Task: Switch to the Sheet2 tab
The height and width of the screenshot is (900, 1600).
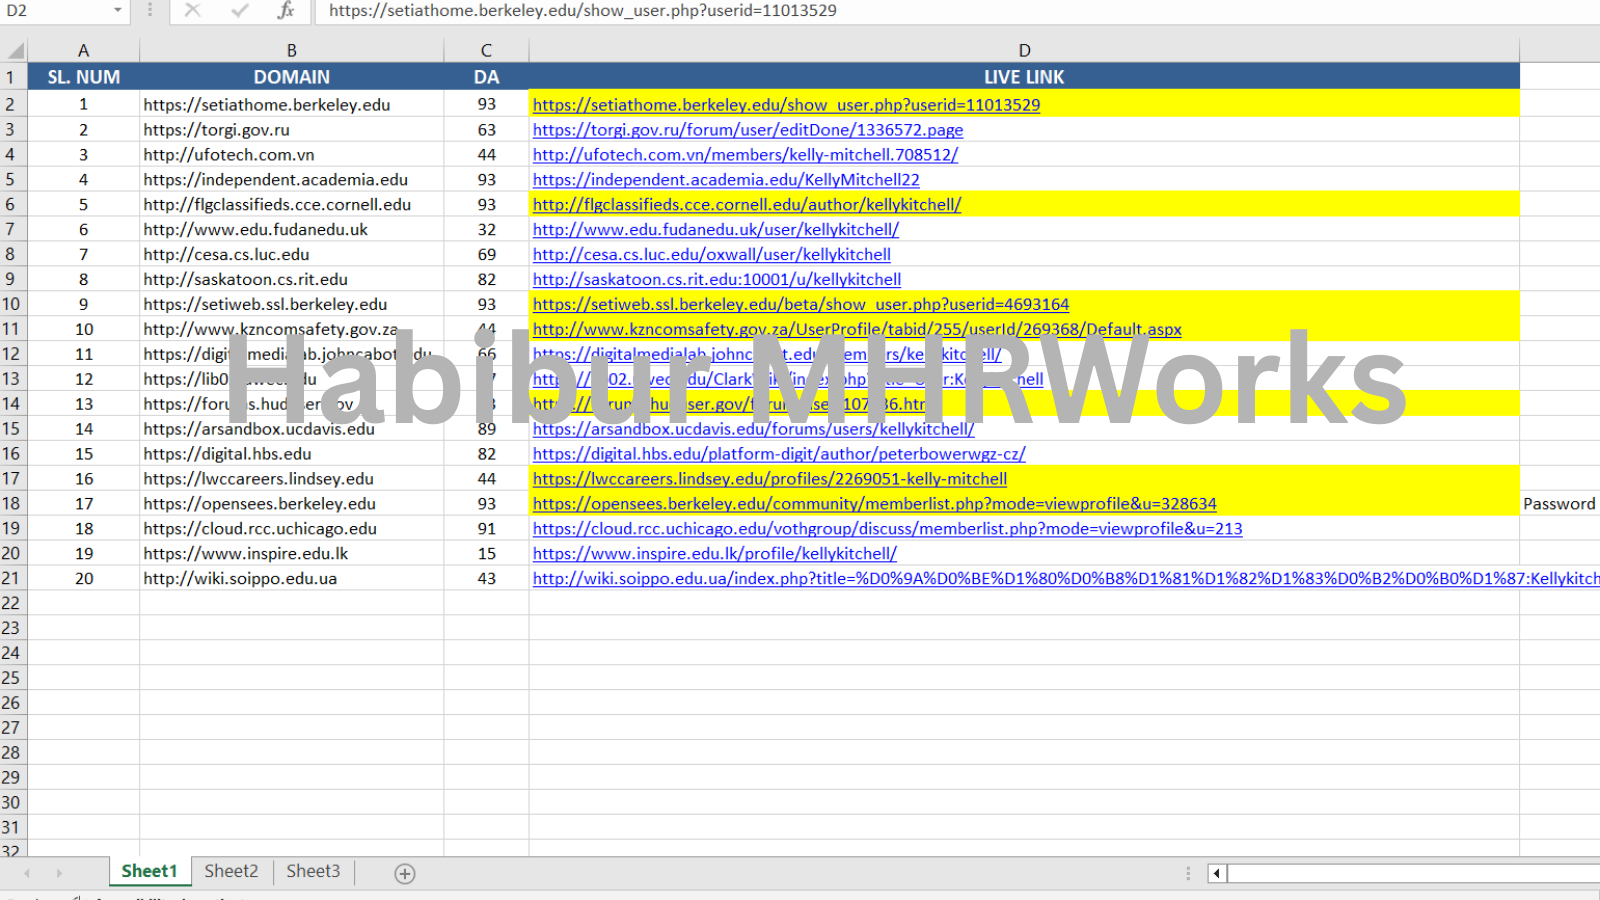Action: (x=231, y=871)
